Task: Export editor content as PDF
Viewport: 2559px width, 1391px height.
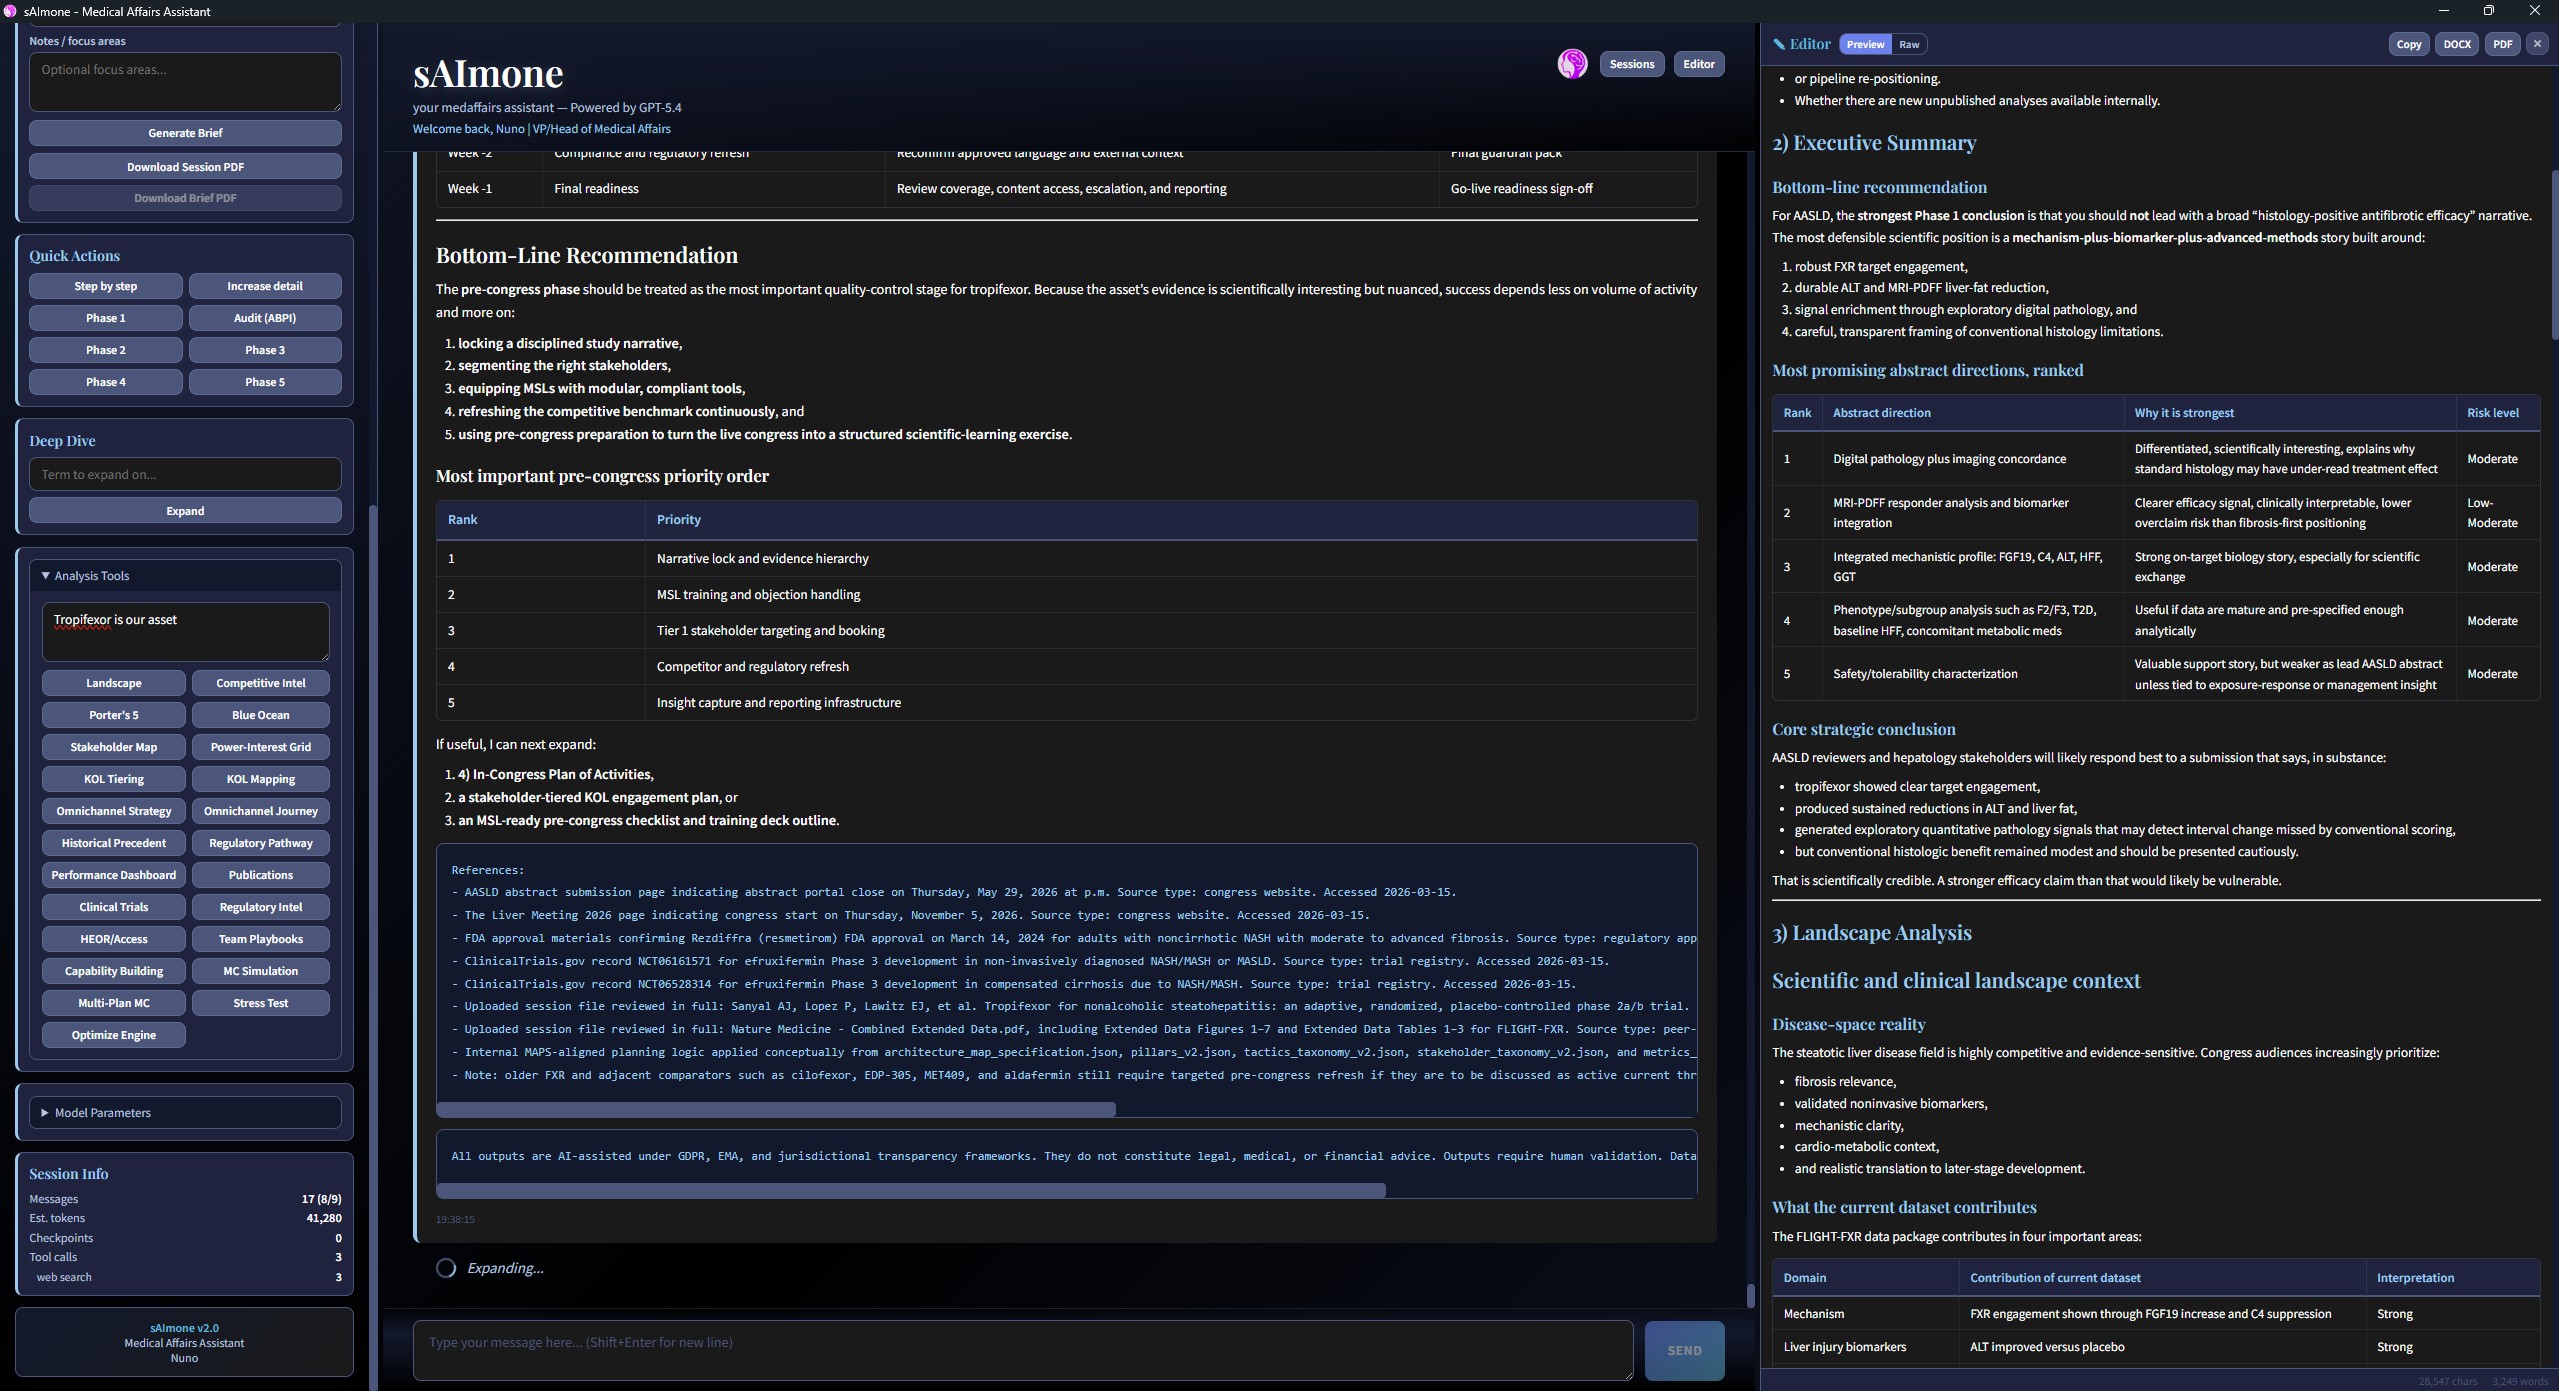Action: click(x=2501, y=44)
